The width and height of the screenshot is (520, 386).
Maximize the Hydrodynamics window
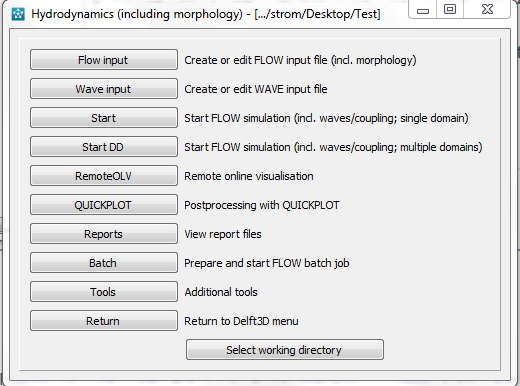coord(450,9)
